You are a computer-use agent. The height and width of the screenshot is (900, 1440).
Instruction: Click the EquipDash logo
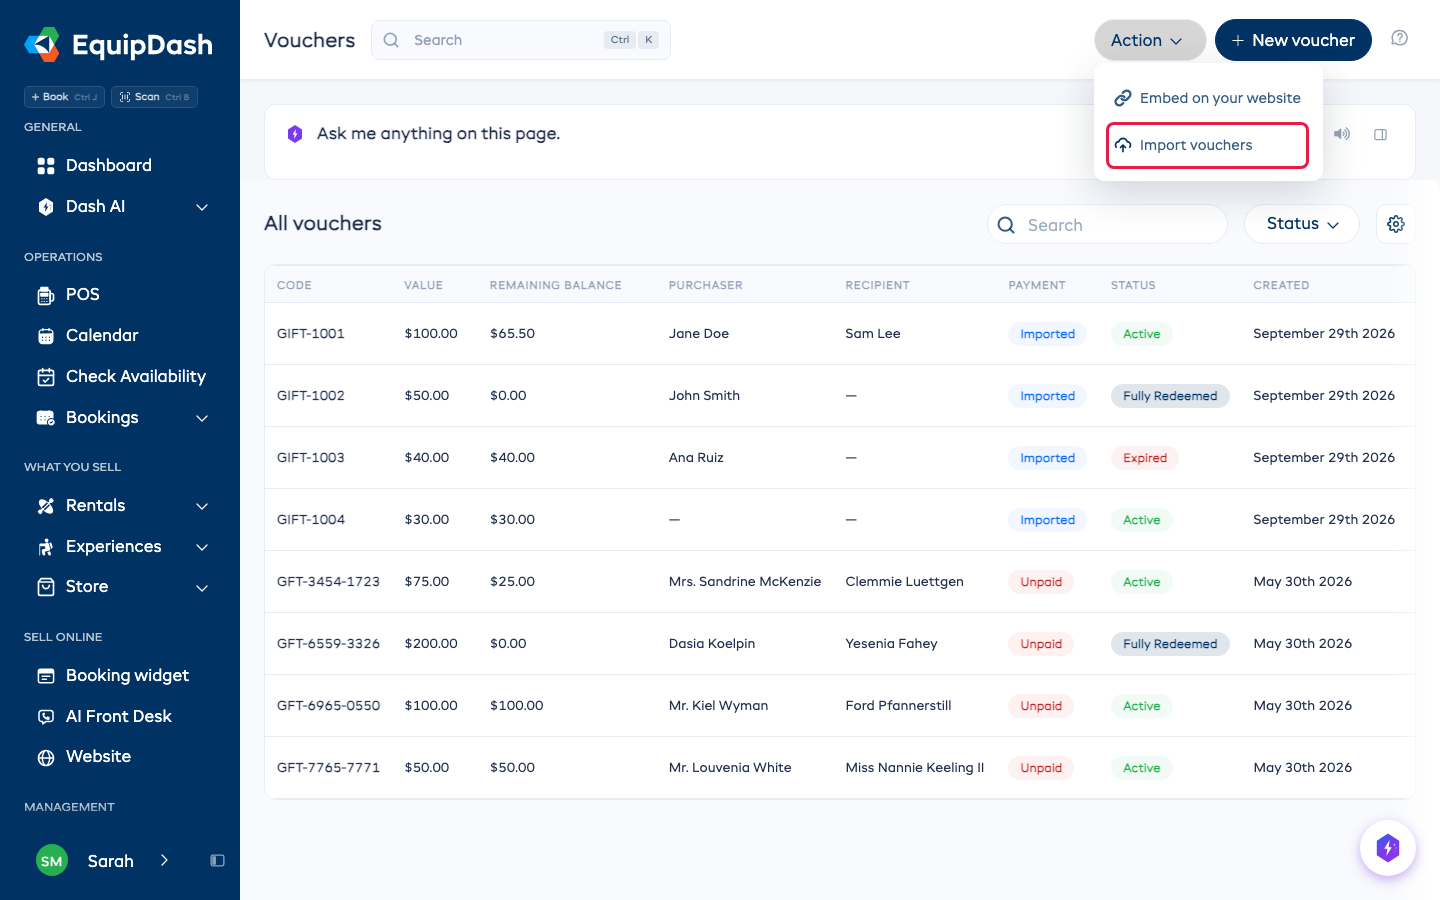pos(118,44)
